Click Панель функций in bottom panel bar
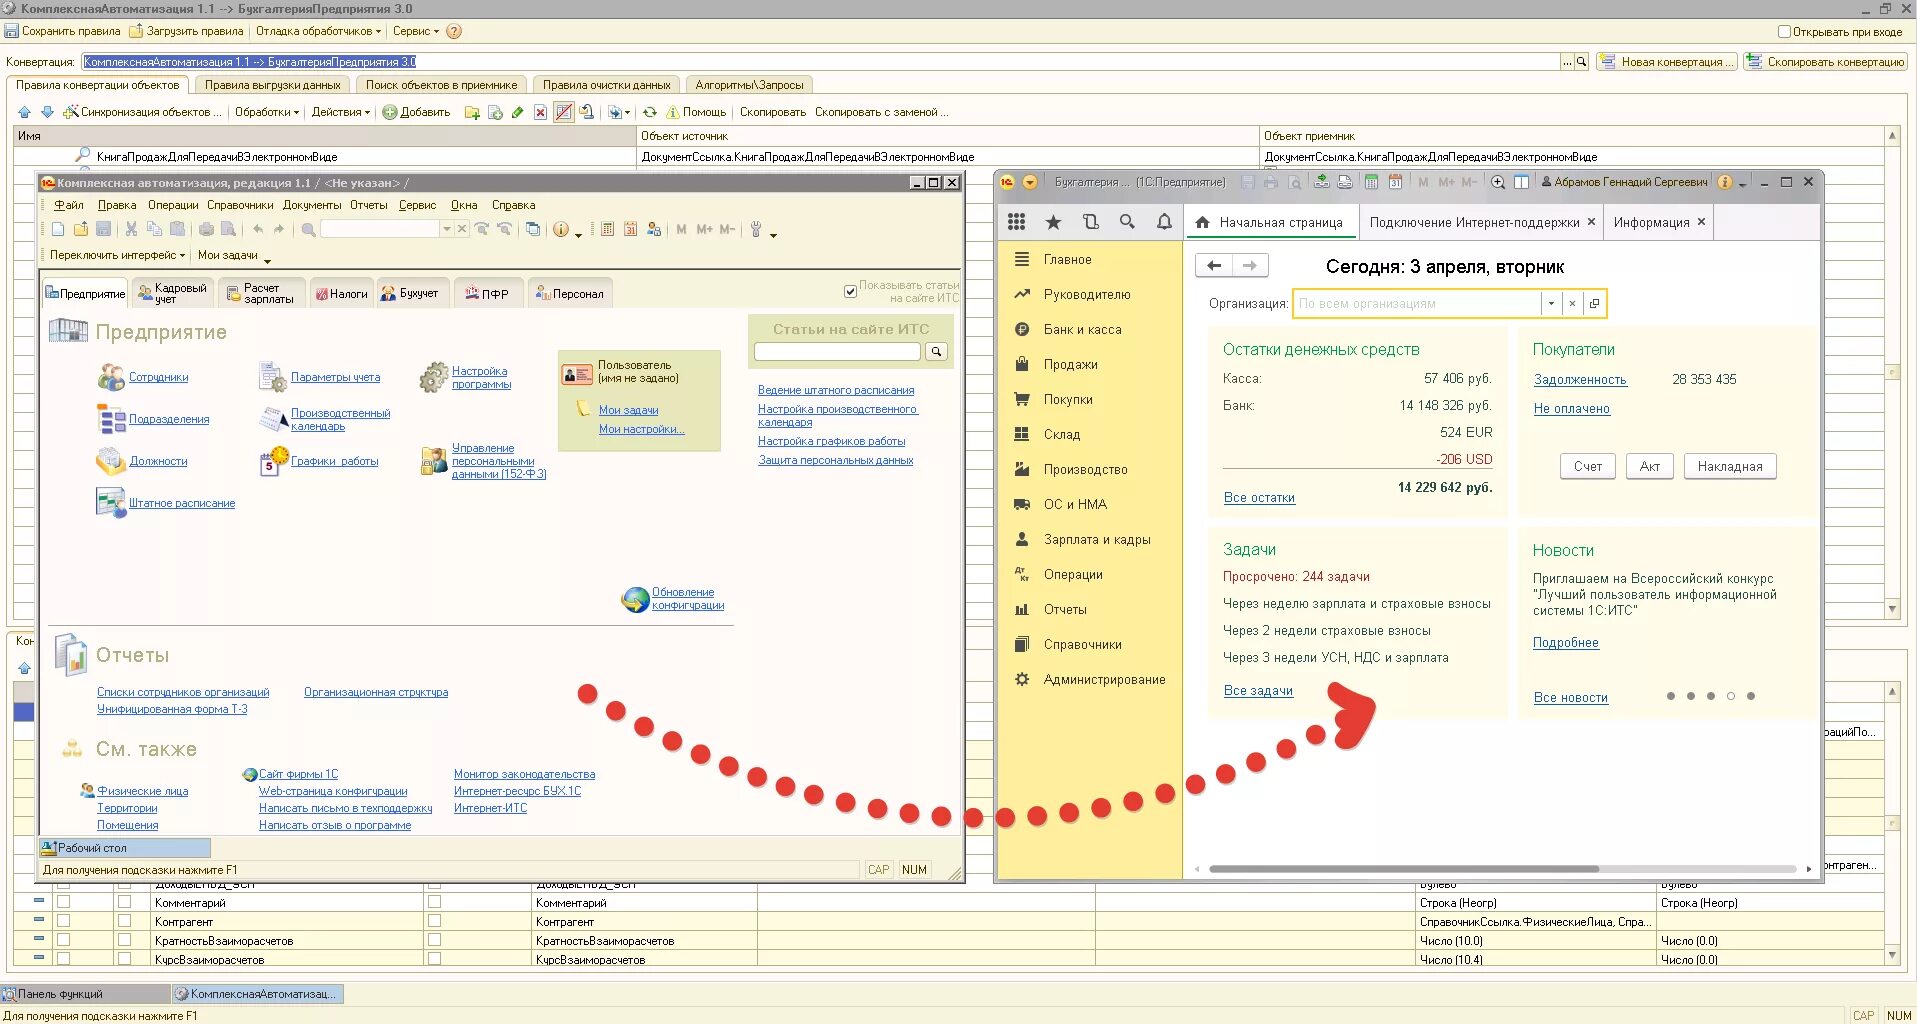This screenshot has height=1024, width=1917. [85, 994]
